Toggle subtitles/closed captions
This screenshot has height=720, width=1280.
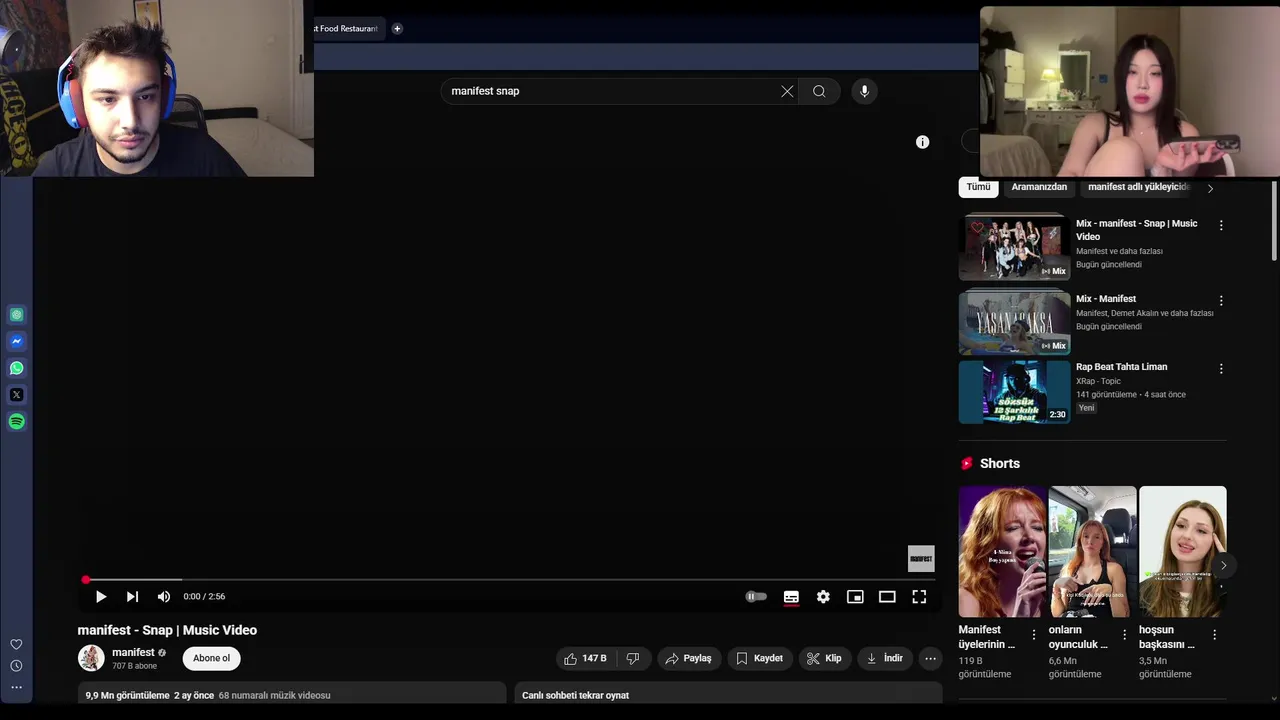791,597
